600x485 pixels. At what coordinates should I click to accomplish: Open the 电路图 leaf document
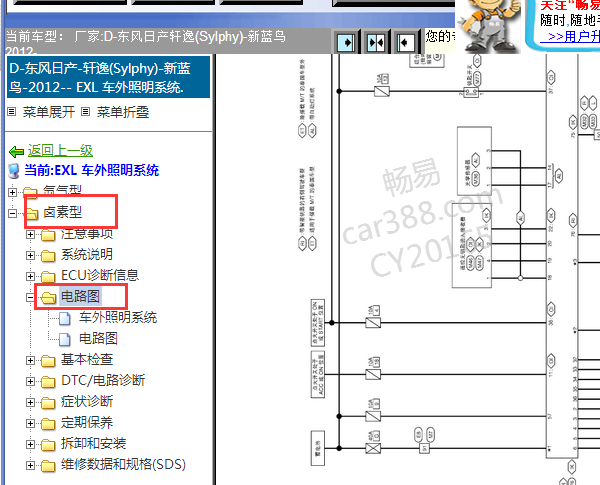(98, 338)
